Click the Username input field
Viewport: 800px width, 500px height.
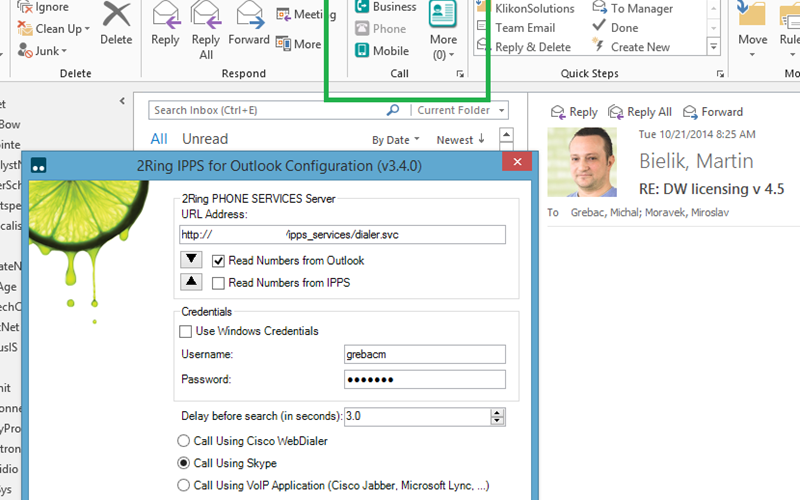(x=425, y=355)
